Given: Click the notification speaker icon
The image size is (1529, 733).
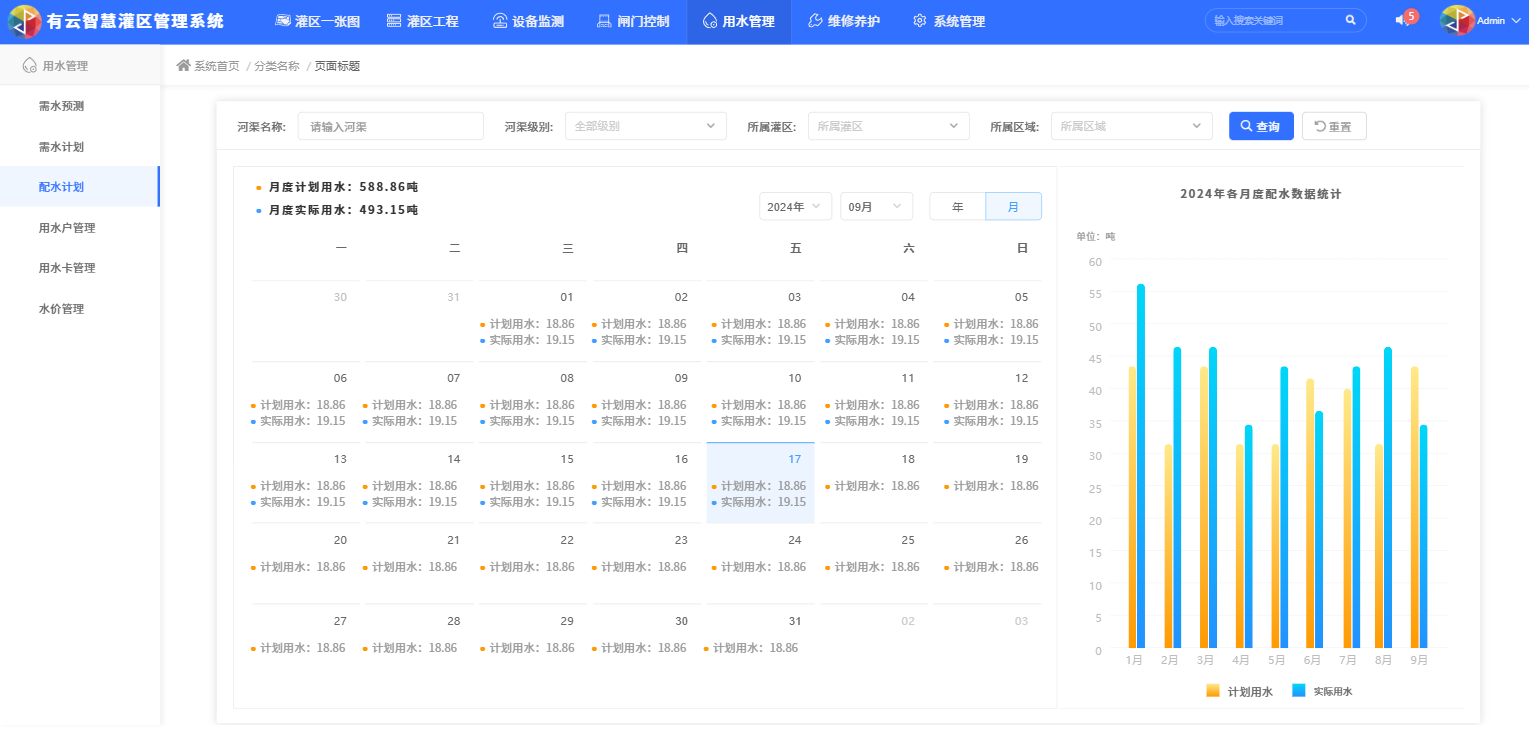Looking at the screenshot, I should [1402, 20].
